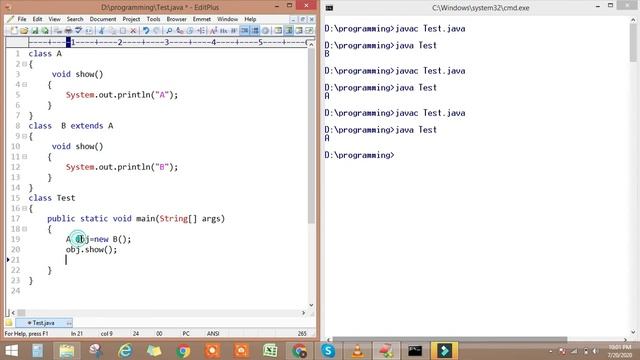Click the taskbar clock showing date
The height and width of the screenshot is (360, 640).
tap(620, 351)
